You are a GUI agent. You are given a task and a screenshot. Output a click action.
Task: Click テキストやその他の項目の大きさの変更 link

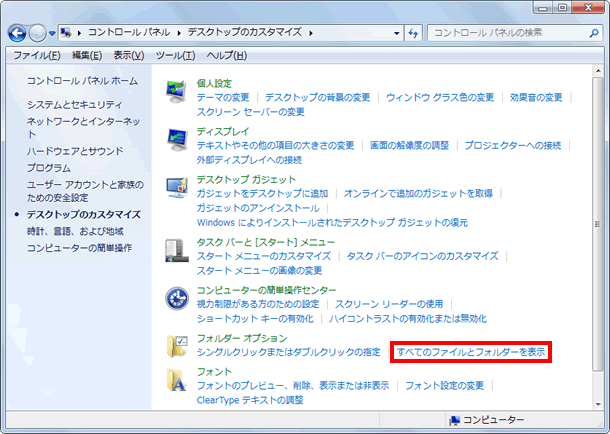[x=275, y=145]
